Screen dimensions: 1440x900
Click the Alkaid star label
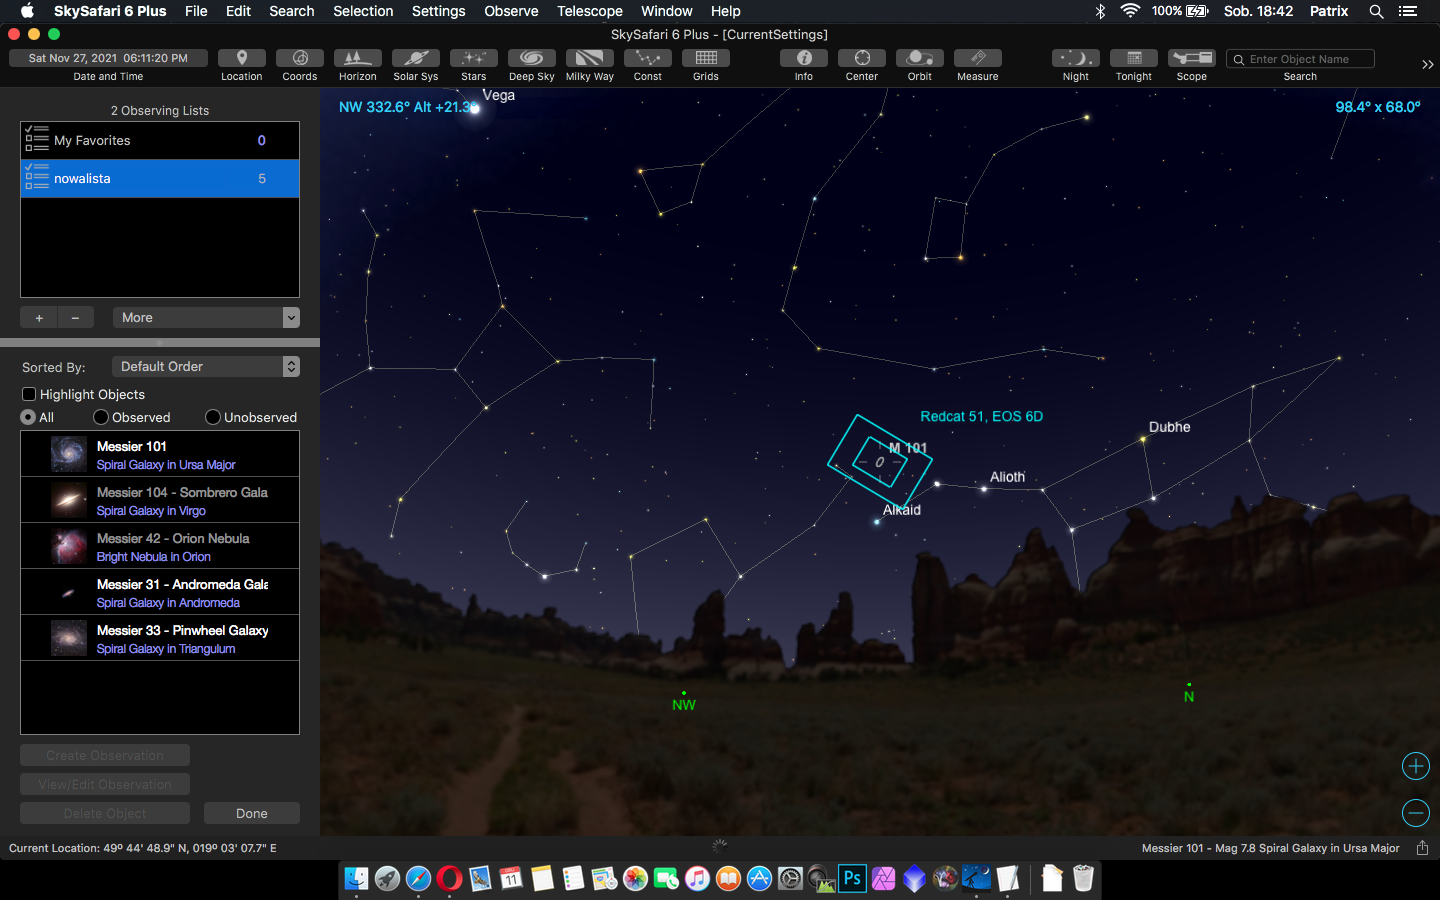[x=902, y=510]
